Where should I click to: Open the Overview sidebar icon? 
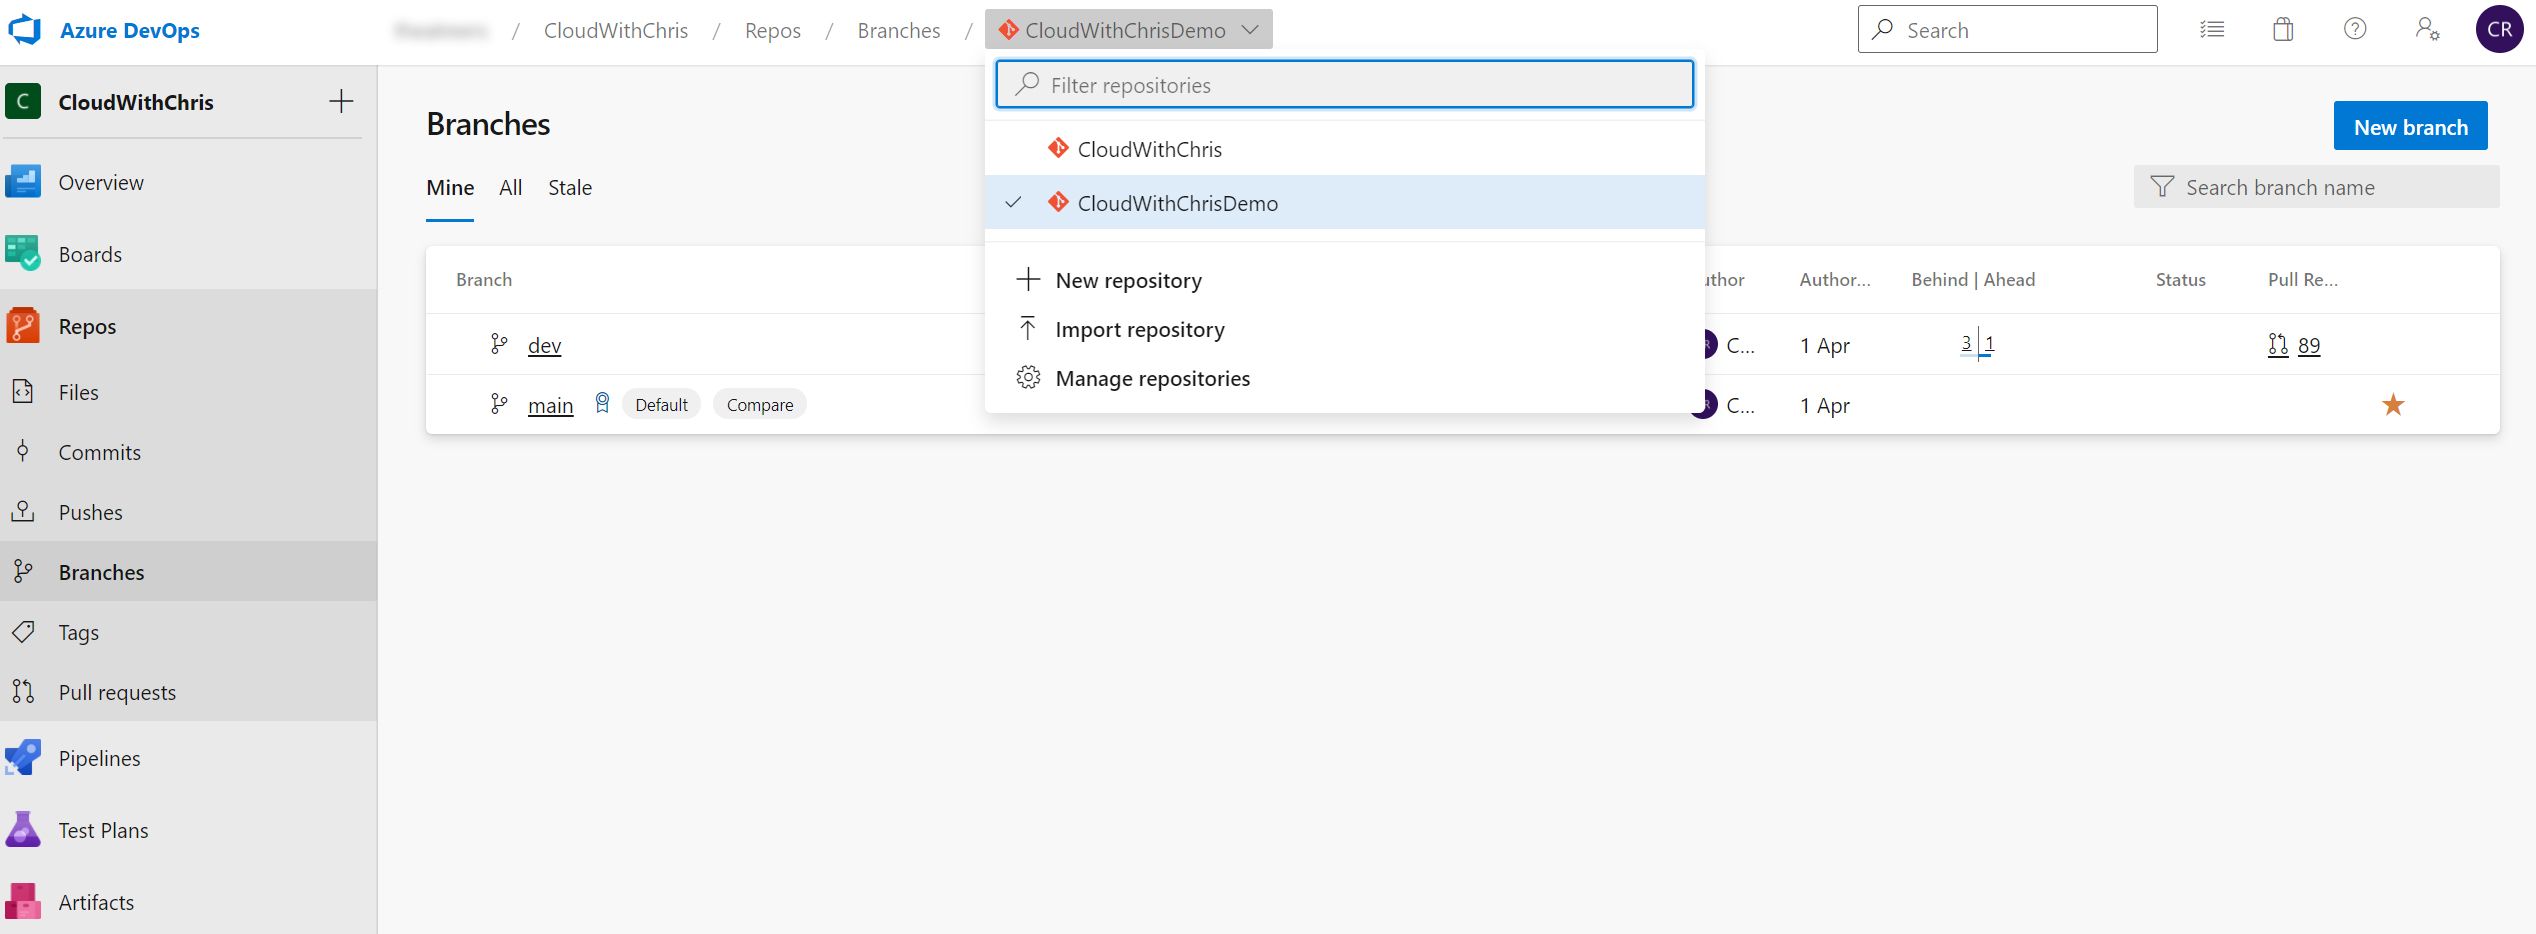tap(22, 182)
